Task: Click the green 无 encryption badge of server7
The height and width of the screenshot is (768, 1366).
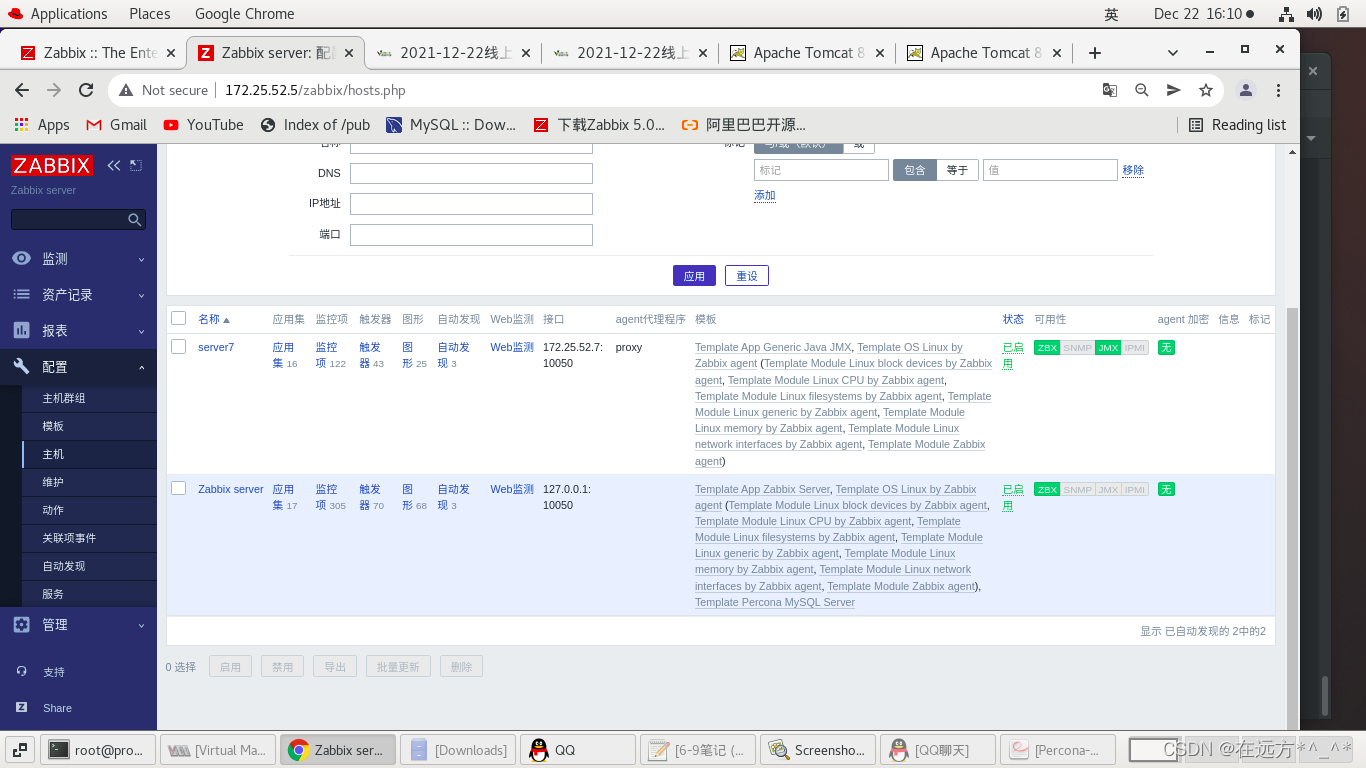Action: 1166,348
